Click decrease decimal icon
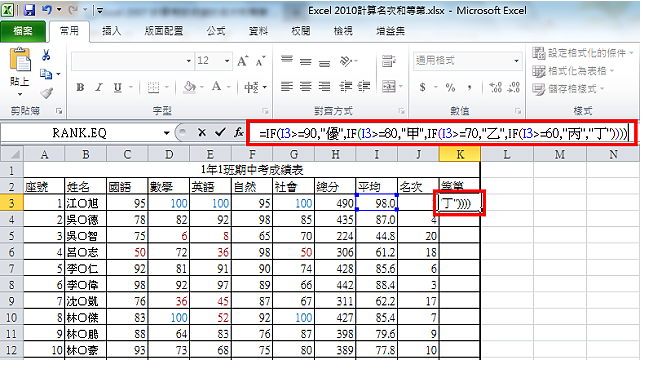 click(x=514, y=87)
